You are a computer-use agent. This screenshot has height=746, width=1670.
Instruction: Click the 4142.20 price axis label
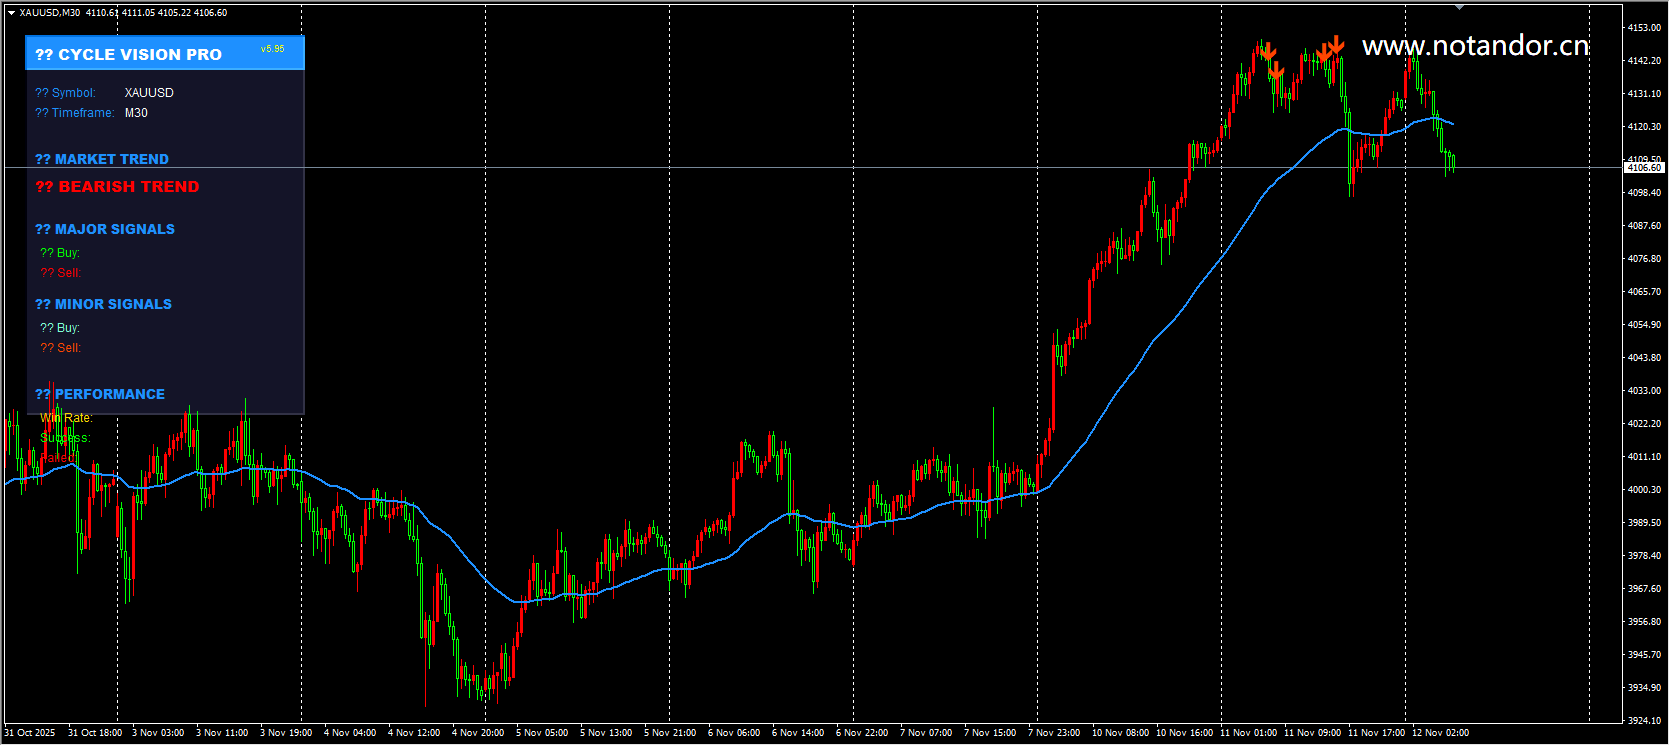(1644, 61)
